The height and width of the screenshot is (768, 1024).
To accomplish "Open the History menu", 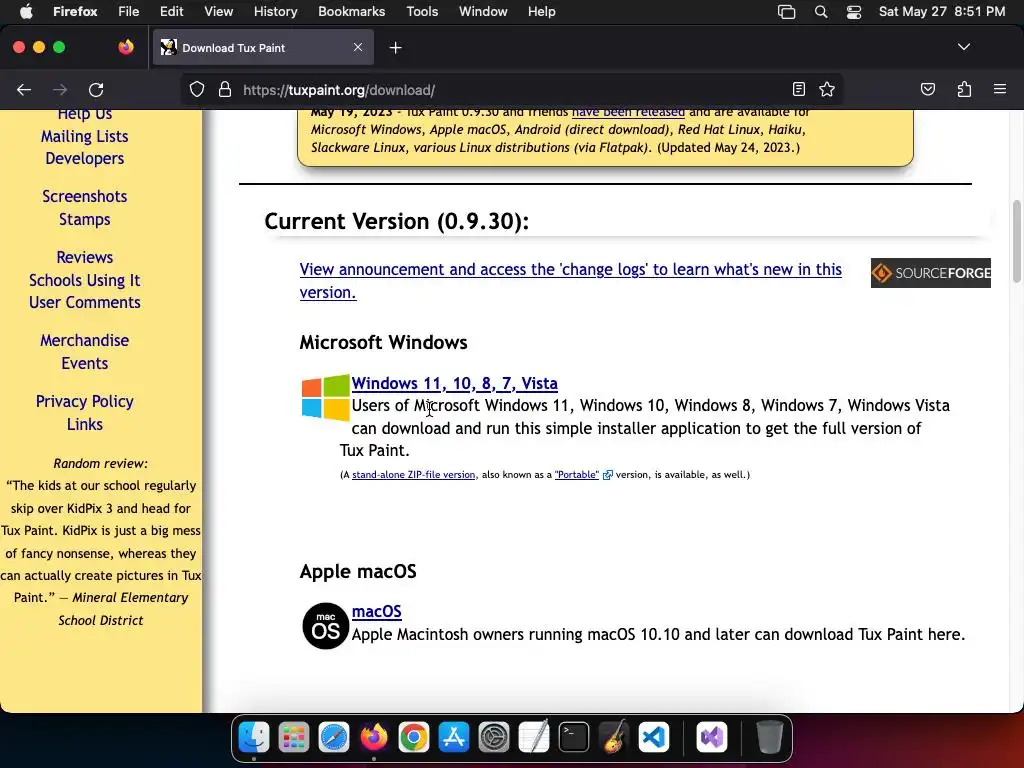I will tap(276, 12).
